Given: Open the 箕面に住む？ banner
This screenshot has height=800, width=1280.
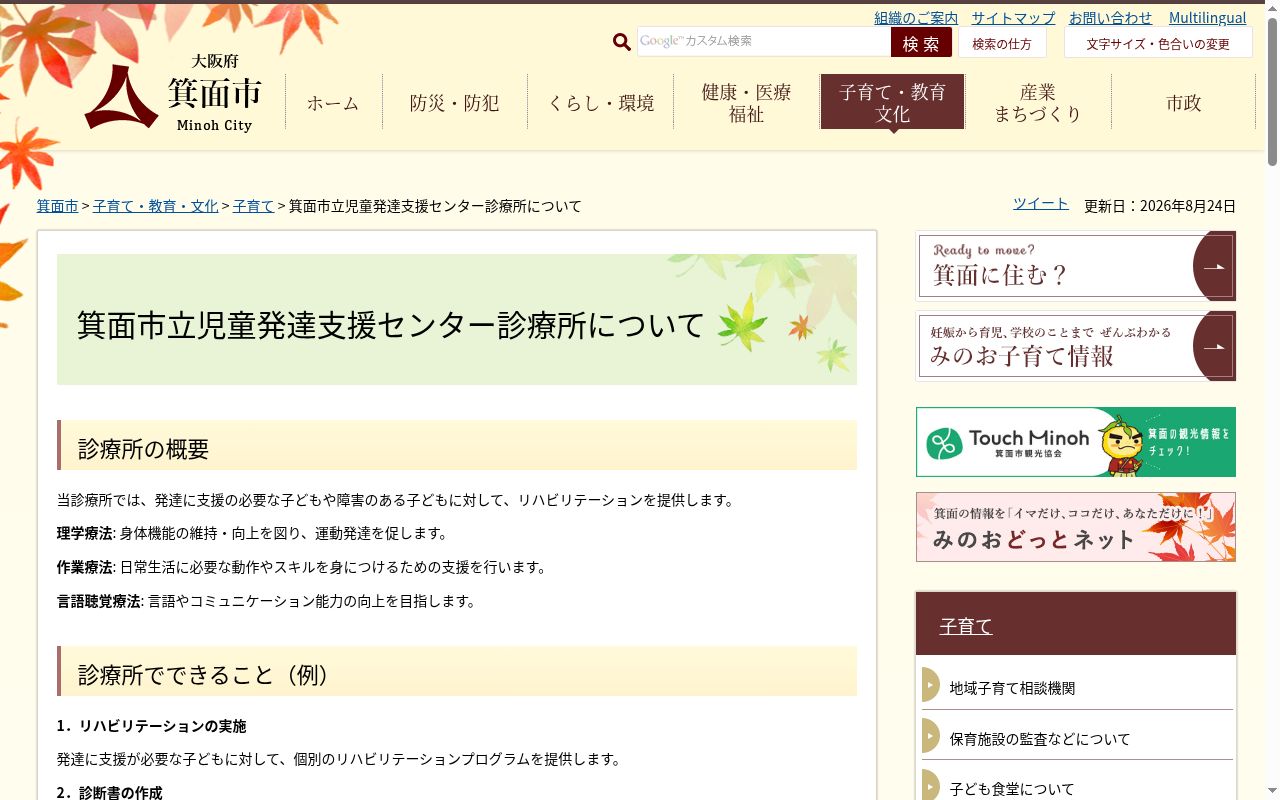Looking at the screenshot, I should pos(1076,266).
